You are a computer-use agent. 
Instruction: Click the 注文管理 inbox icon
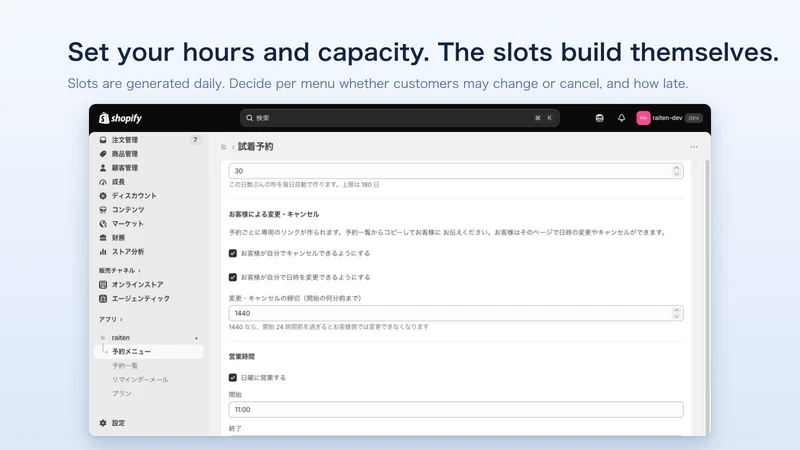point(103,140)
